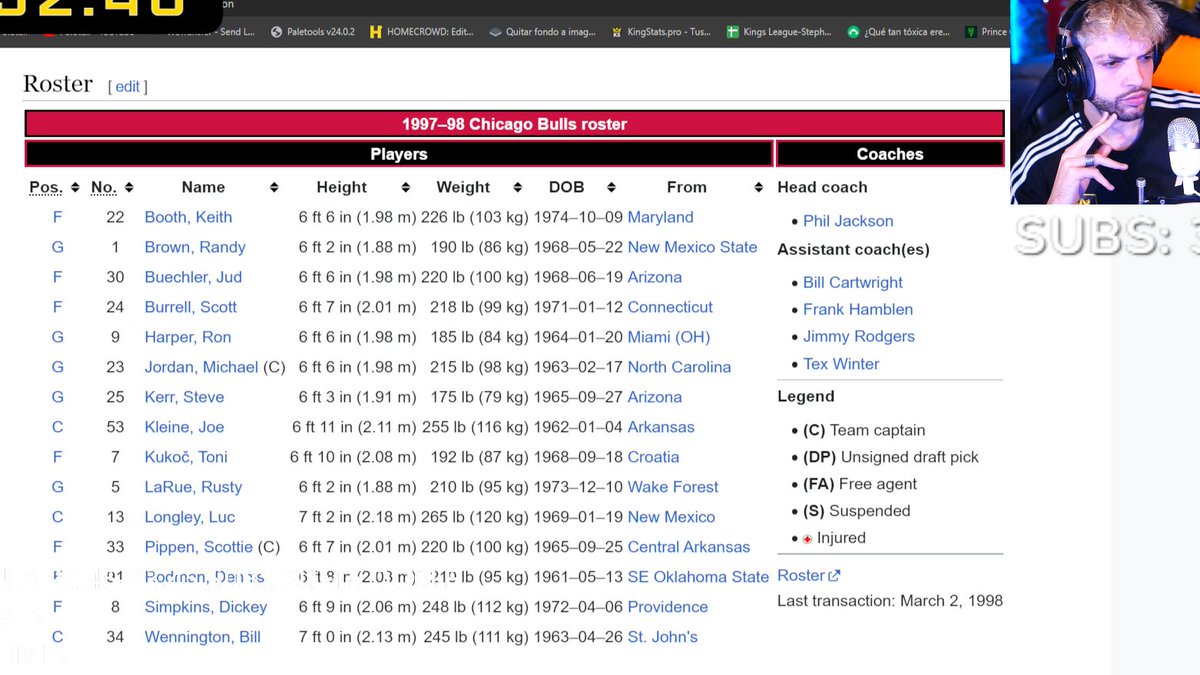Click the Players section header
Screen dimensions: 1200x675
click(x=399, y=154)
